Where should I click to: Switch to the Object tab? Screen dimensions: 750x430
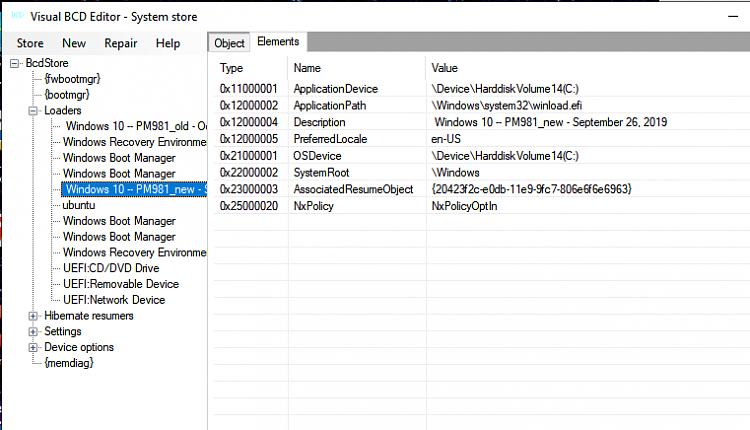tap(229, 43)
